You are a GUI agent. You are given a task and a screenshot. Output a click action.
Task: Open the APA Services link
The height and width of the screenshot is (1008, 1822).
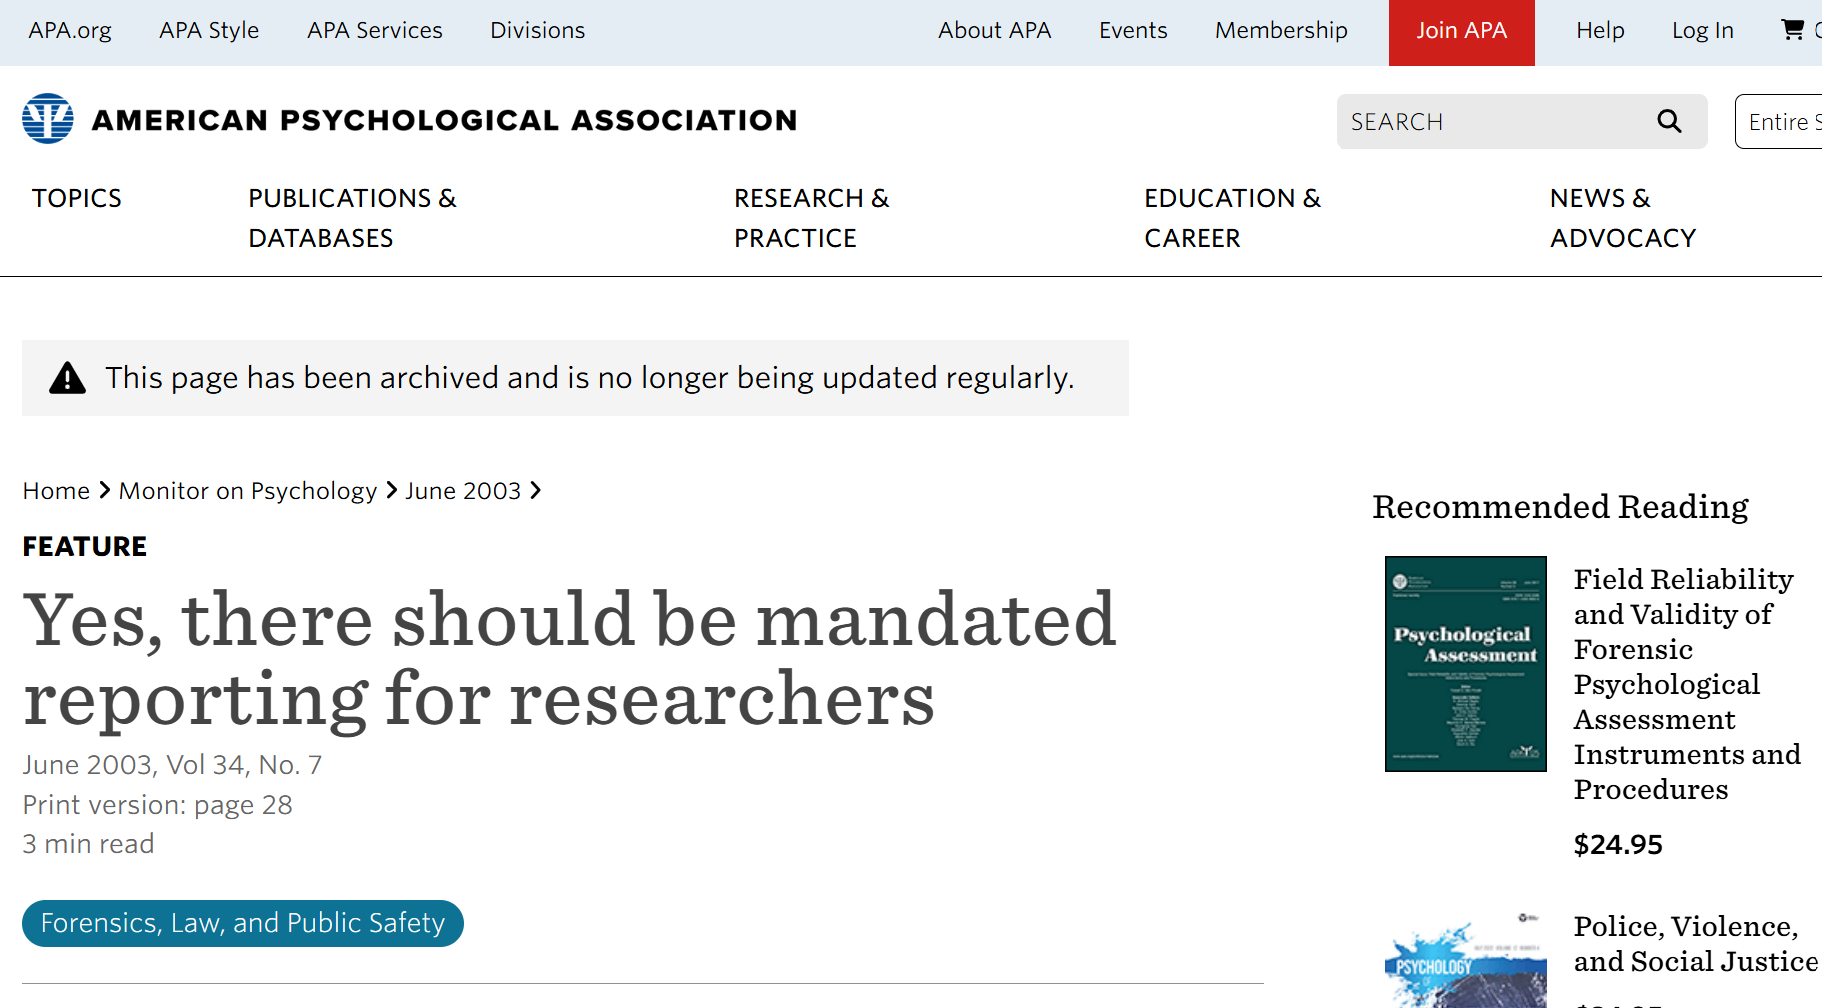(375, 31)
